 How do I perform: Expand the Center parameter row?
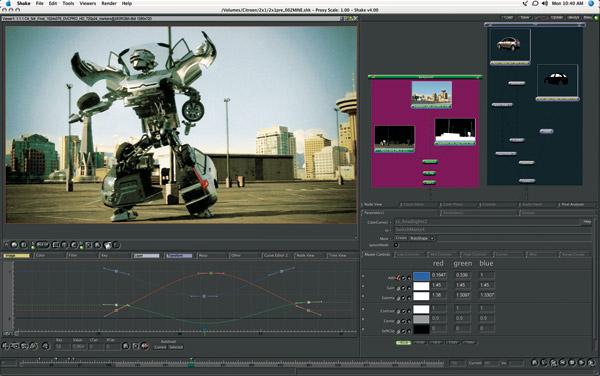363,319
